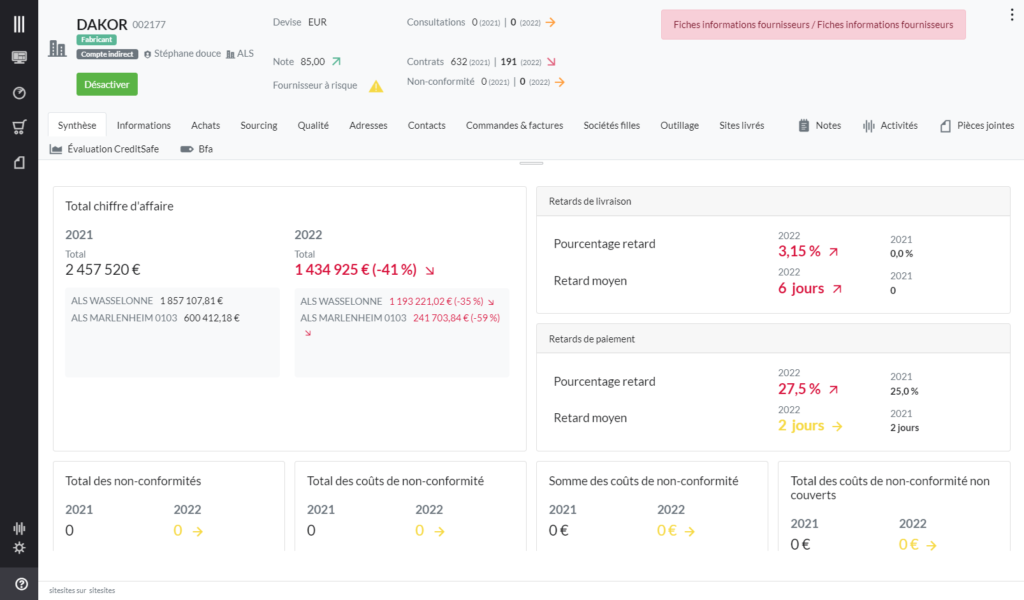This screenshot has height=600, width=1024.
Task: Click the audio waveform icon in sidebar
Action: pyautogui.click(x=19, y=528)
